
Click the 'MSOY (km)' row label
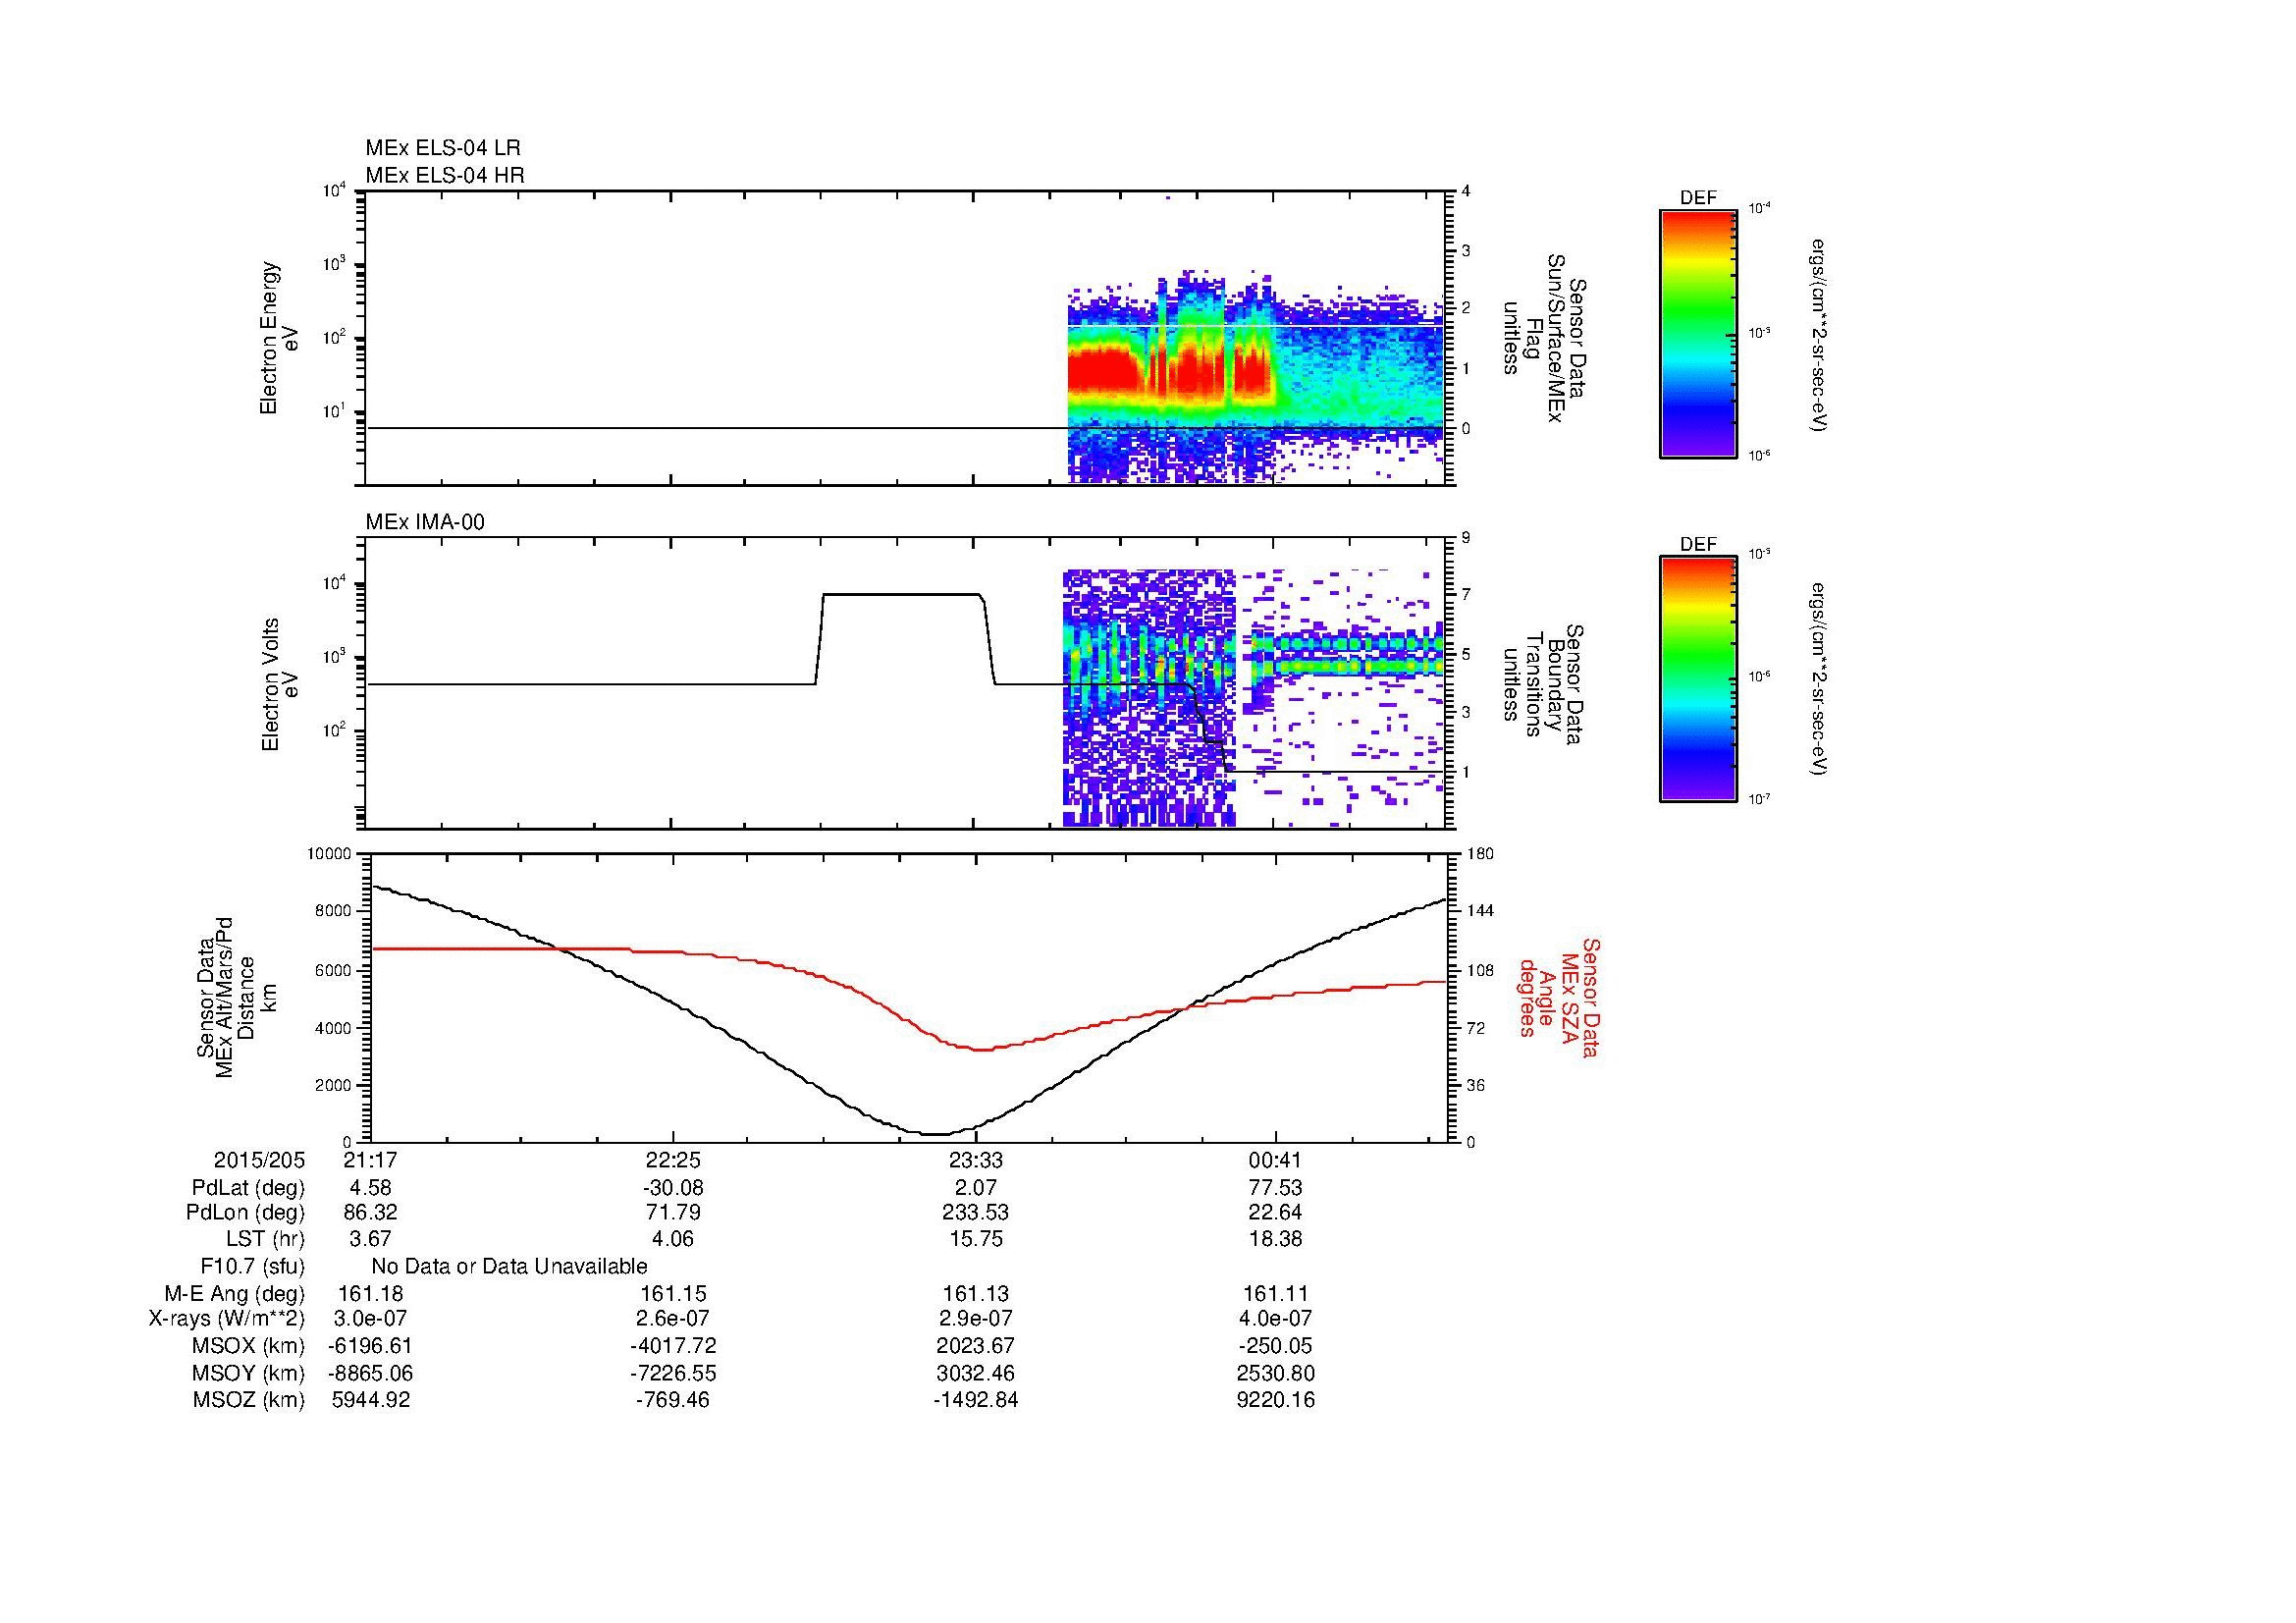pyautogui.click(x=249, y=1373)
